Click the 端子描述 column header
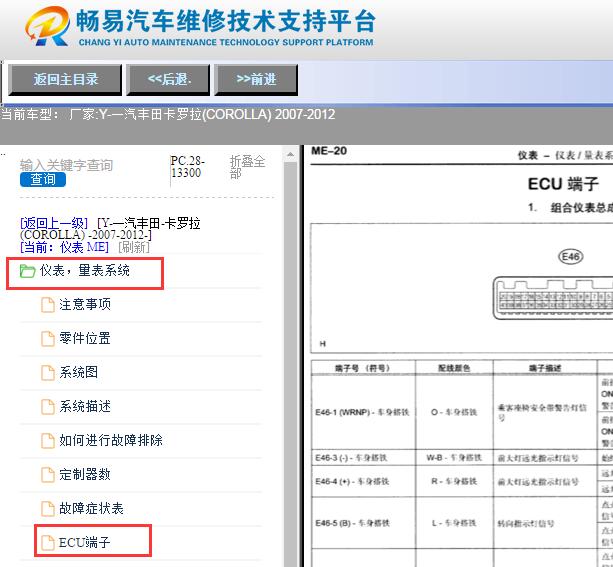The width and height of the screenshot is (613, 567). (545, 368)
